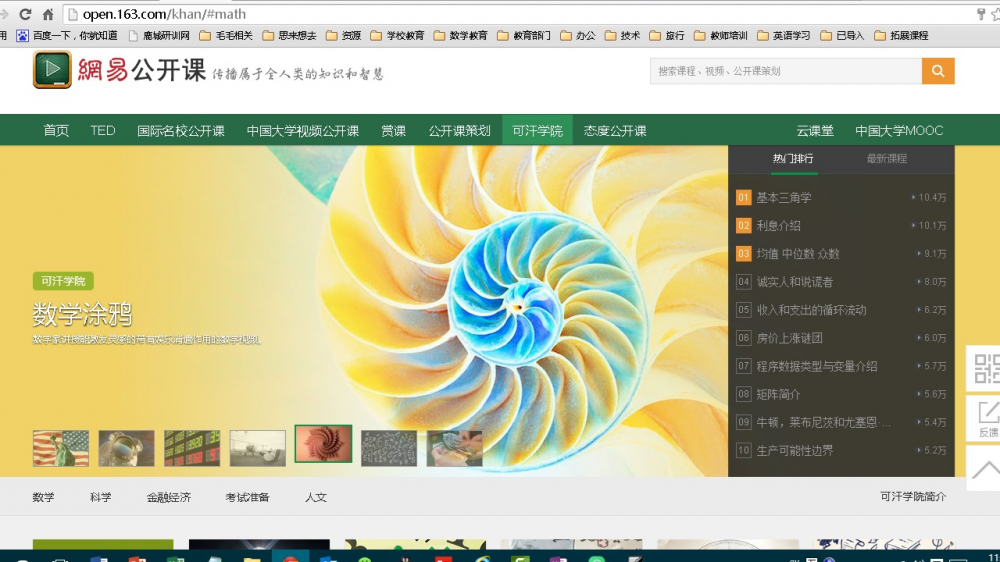Click the NetEase Open Course logo

point(119,71)
